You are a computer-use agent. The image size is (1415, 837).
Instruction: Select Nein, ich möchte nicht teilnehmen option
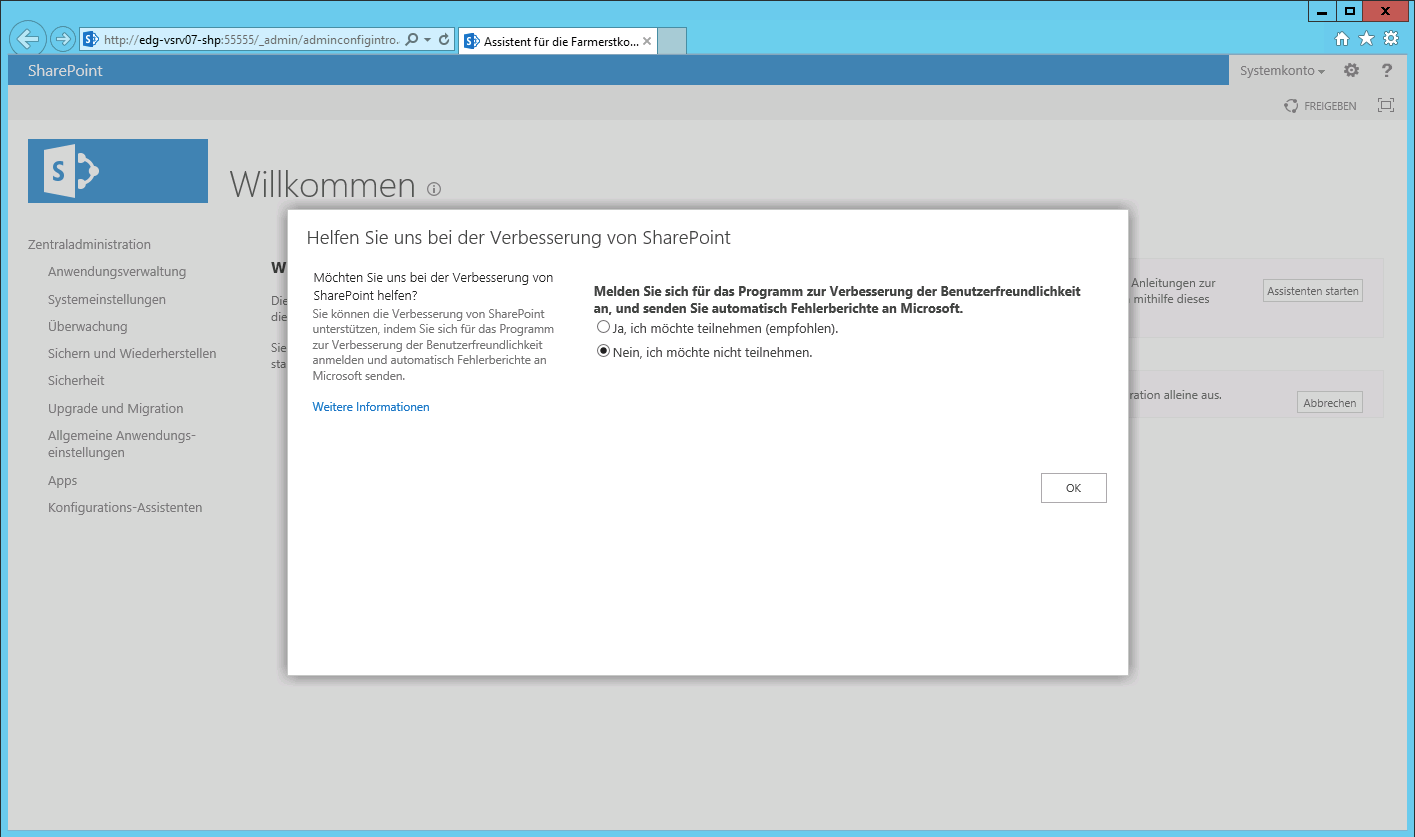[603, 351]
